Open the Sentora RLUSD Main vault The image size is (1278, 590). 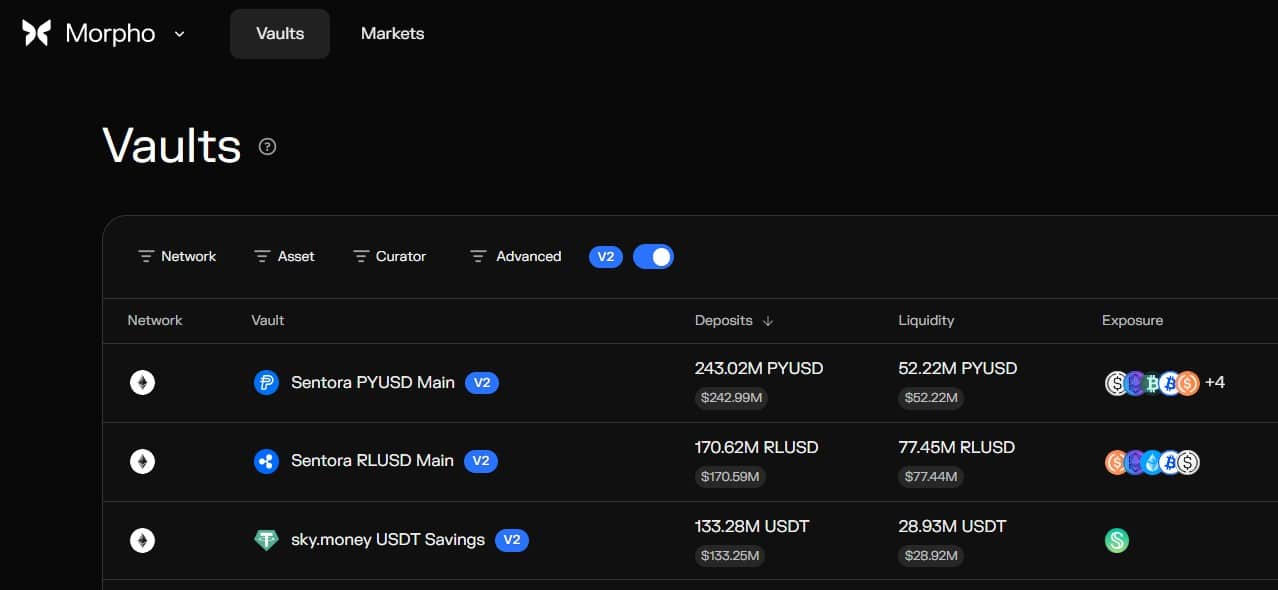click(372, 461)
